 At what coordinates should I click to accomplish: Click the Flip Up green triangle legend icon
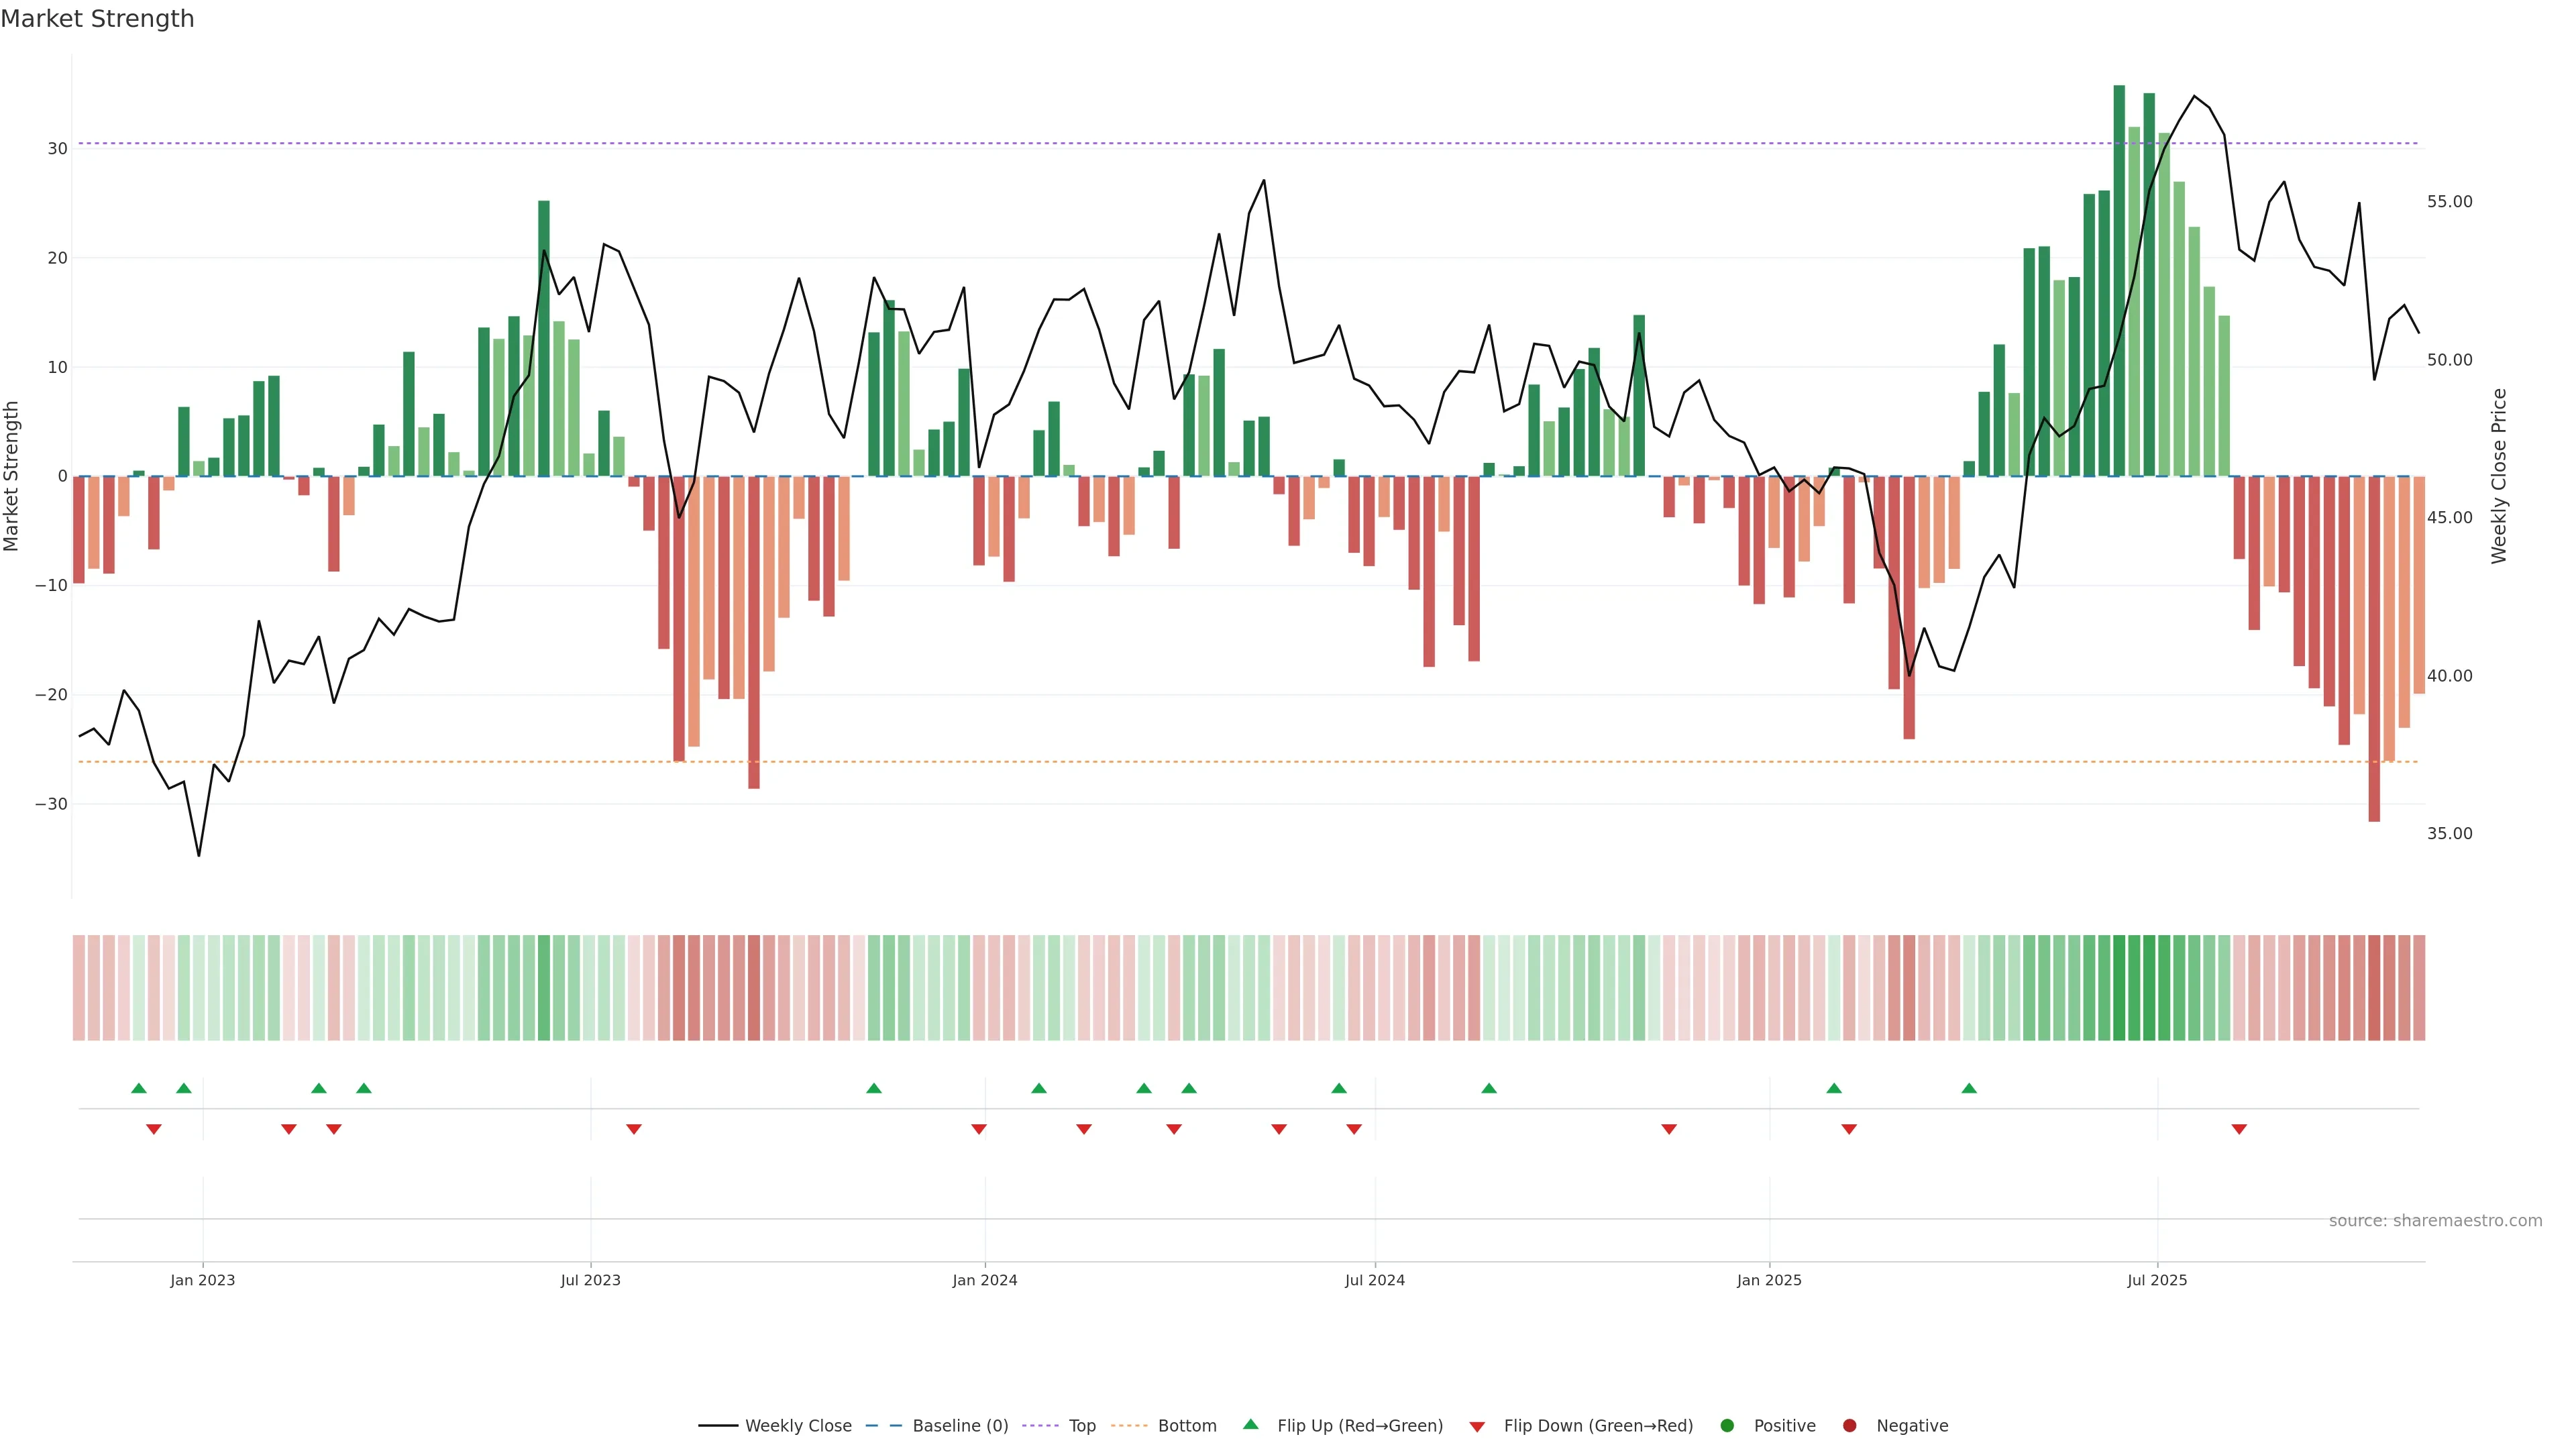coord(1250,1424)
